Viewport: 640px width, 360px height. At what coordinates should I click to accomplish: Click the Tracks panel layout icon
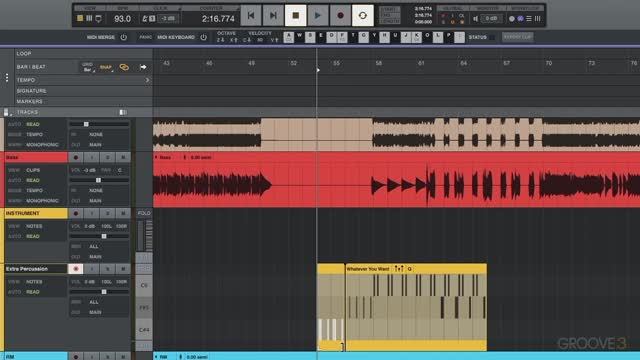[x=123, y=112]
